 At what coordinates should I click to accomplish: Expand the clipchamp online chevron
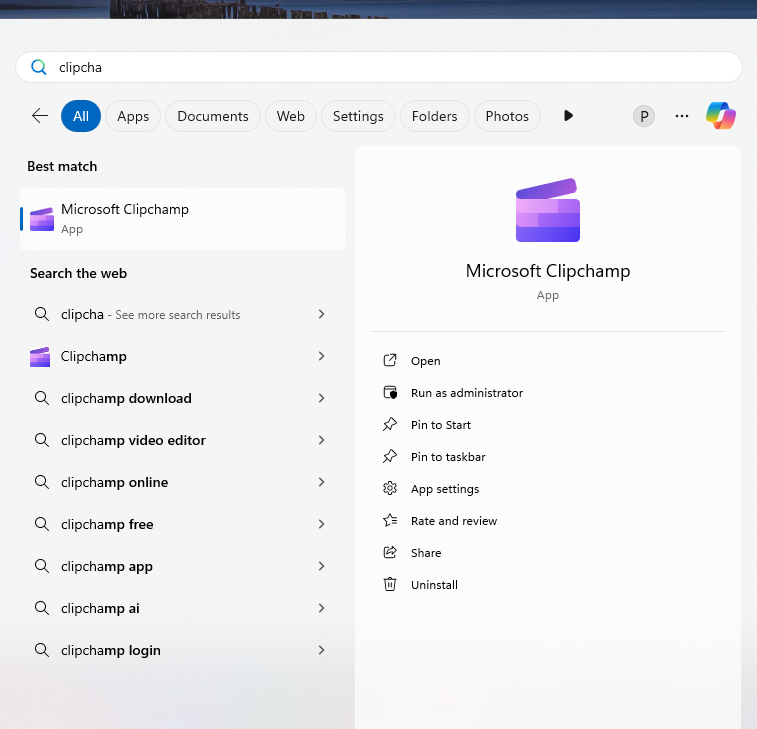322,482
